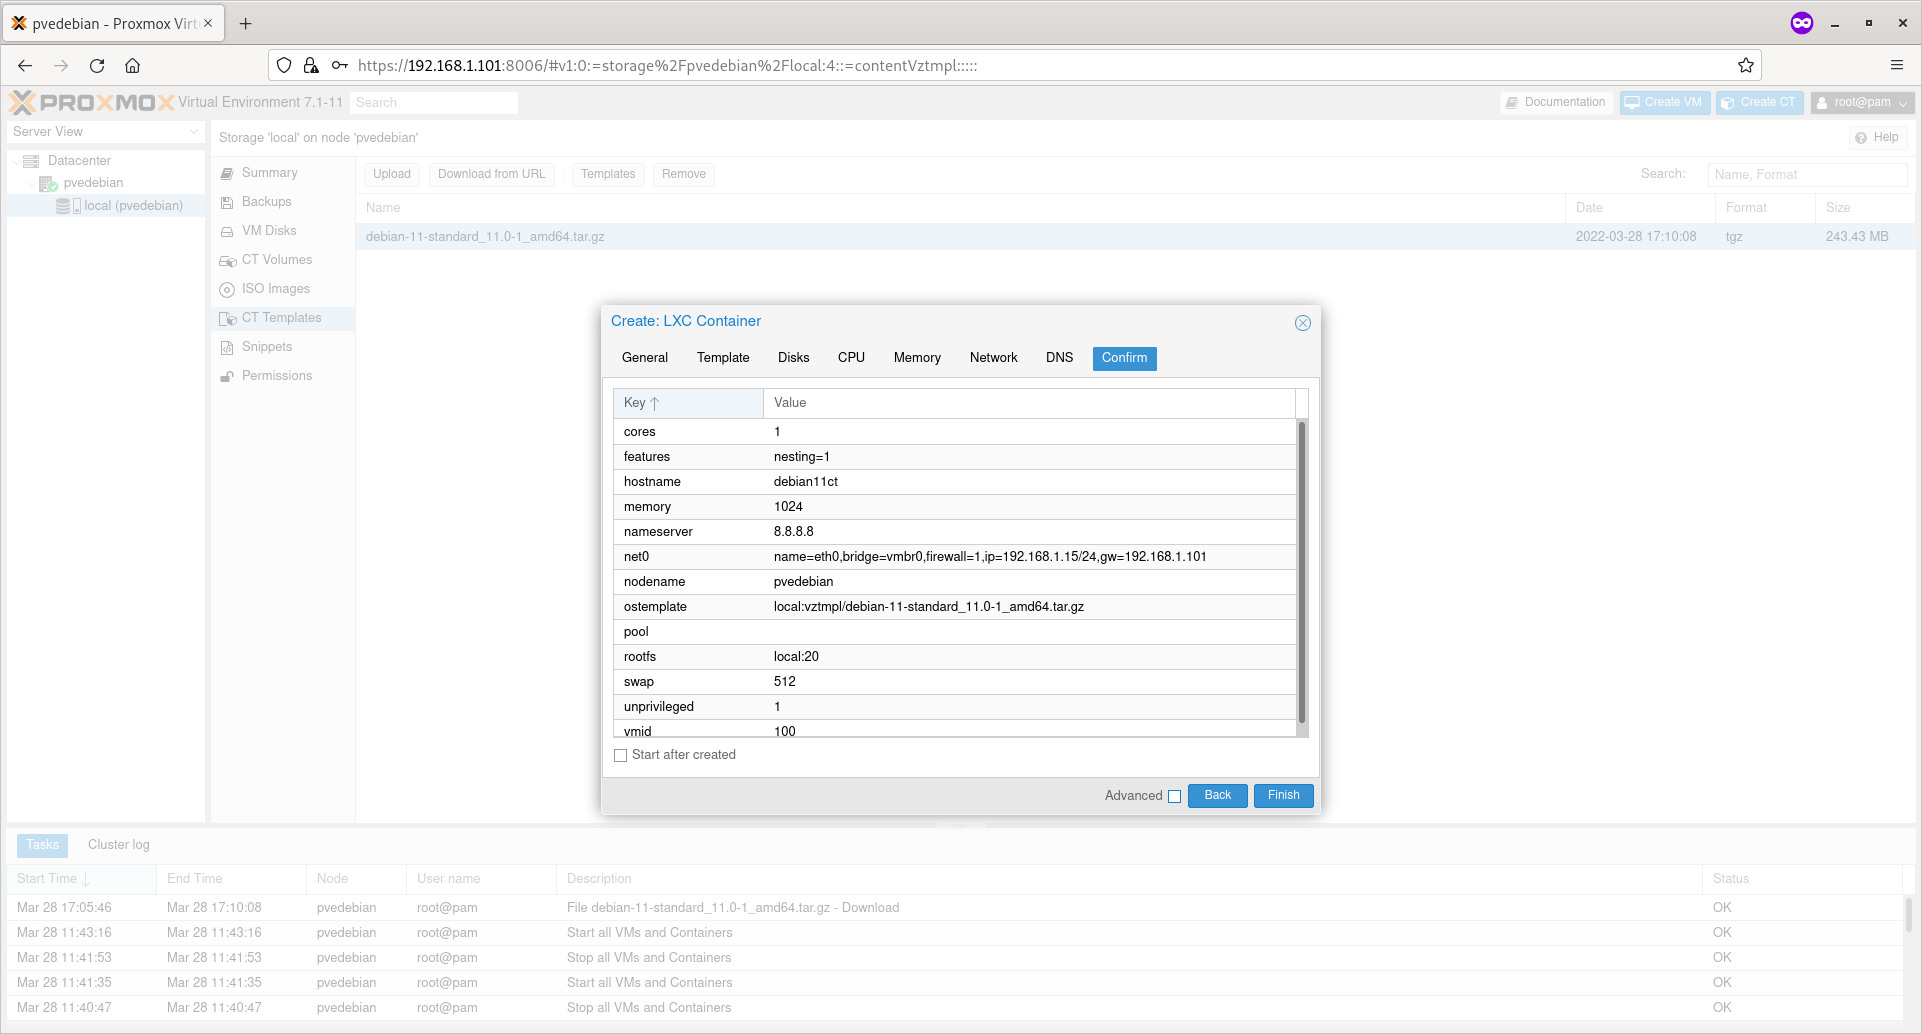The width and height of the screenshot is (1922, 1034).
Task: Open the Documentation button
Action: click(1556, 103)
